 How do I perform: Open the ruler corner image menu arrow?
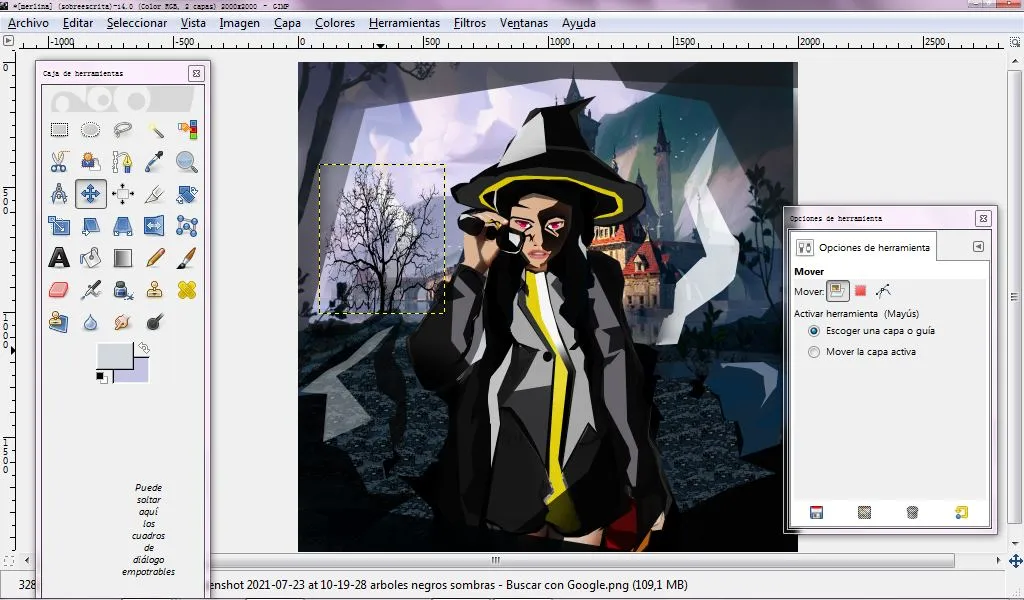point(8,40)
